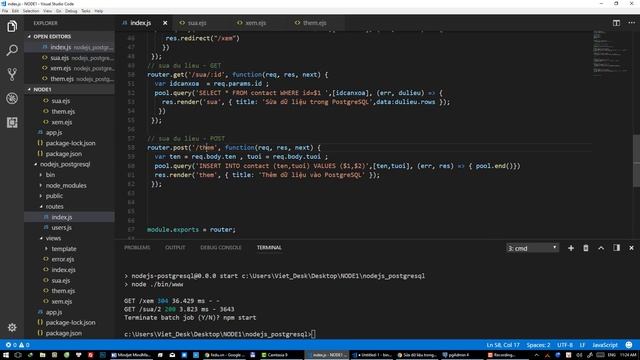Screen dimensions: 640x360
Task: Click the editor vertical scrollbar thumb
Action: (636, 160)
